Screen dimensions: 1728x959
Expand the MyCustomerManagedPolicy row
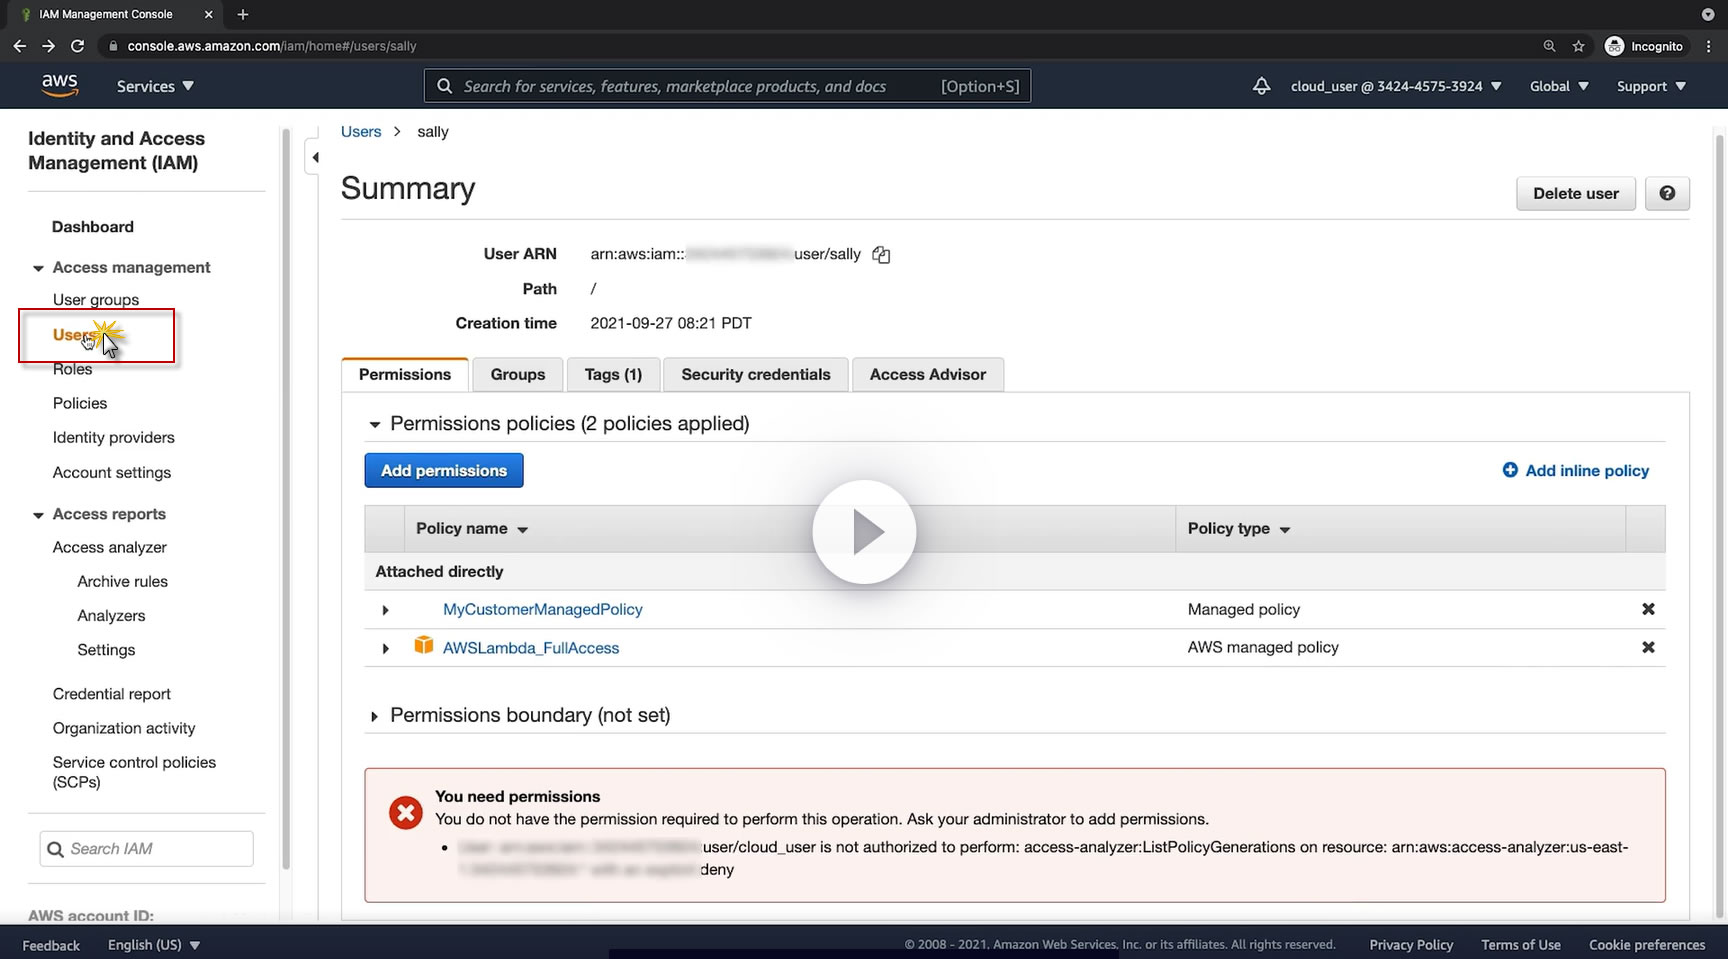tap(385, 610)
